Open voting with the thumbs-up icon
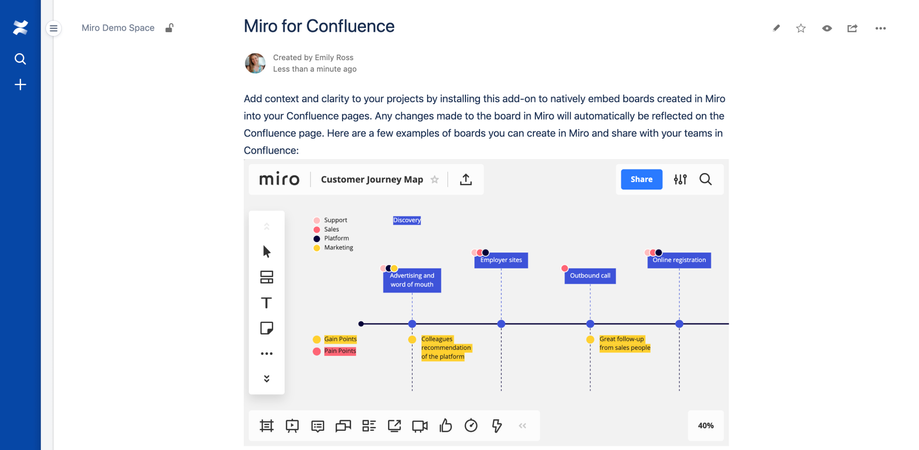Image resolution: width=919 pixels, height=450 pixels. (445, 426)
